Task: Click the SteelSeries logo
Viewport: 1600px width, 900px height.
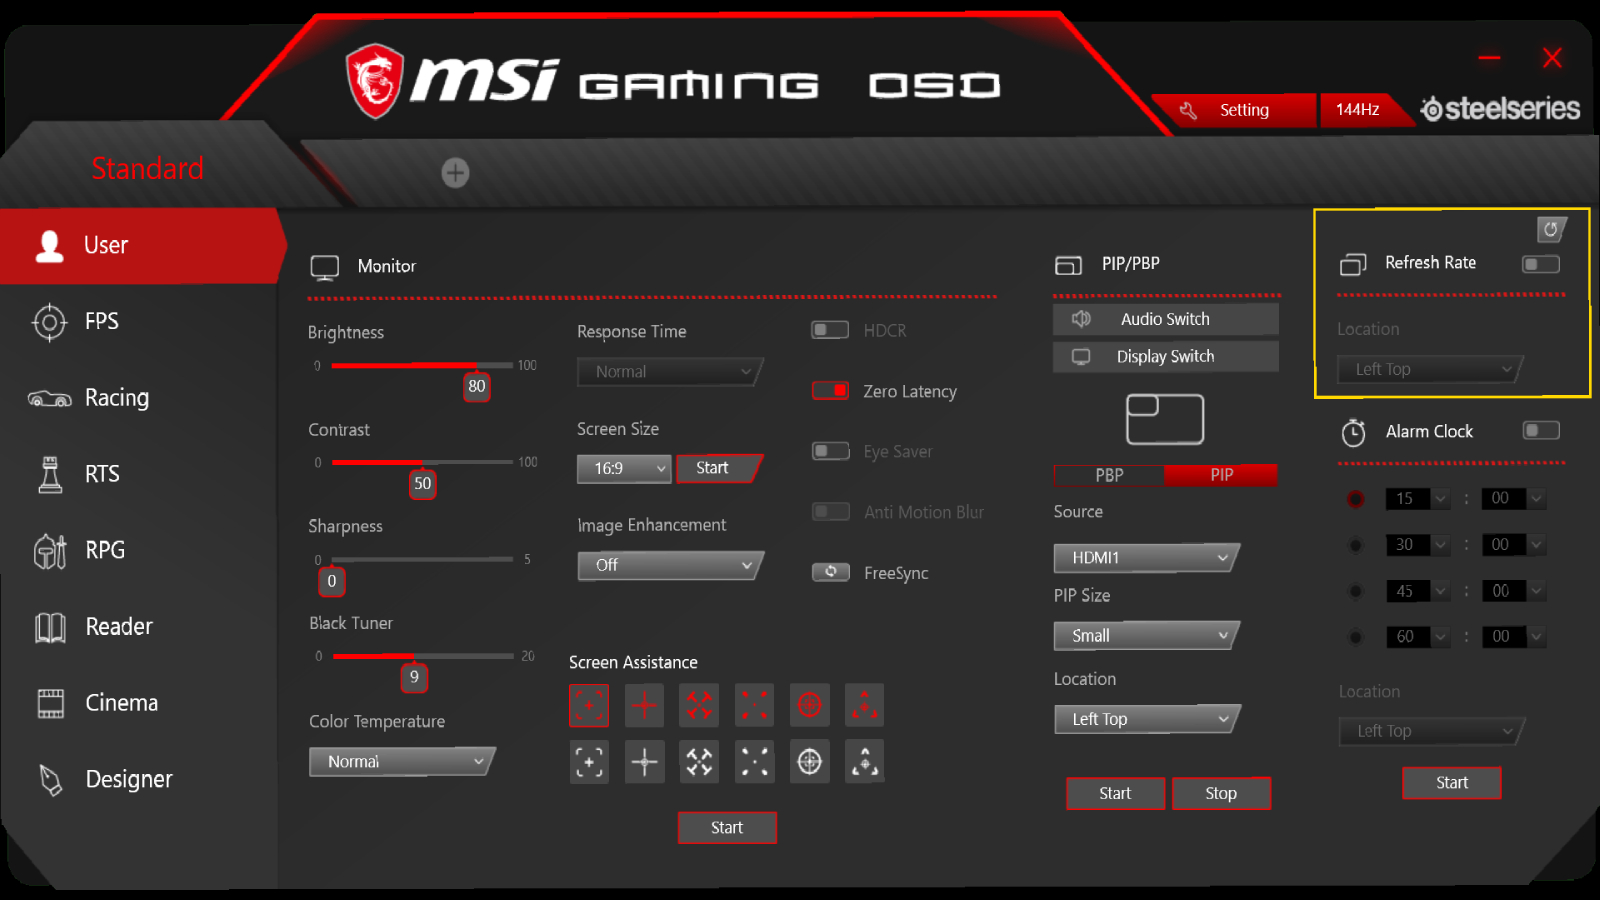Action: [1500, 109]
